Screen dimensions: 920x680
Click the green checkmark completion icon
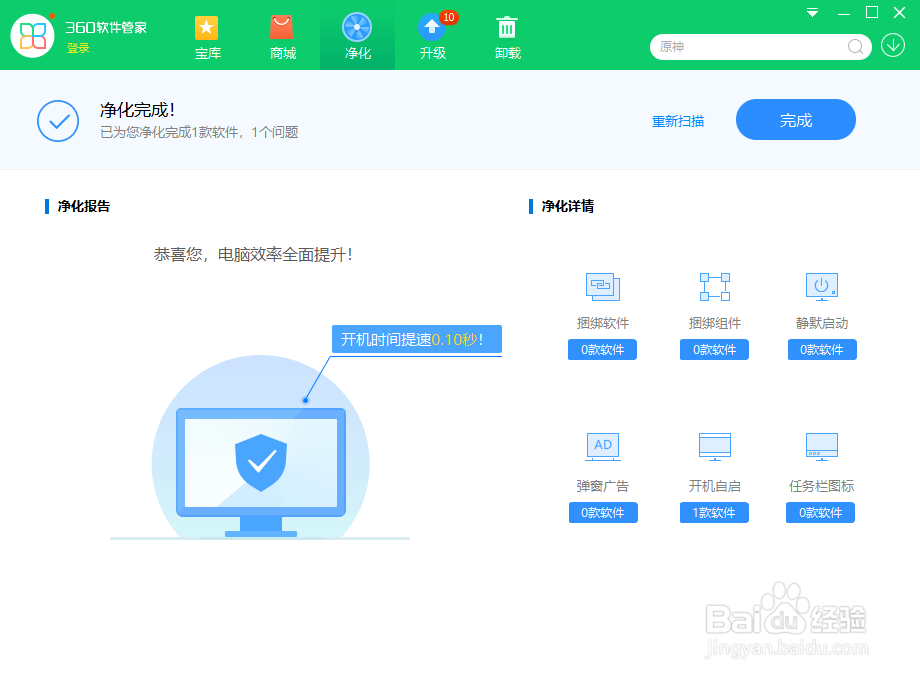58,121
